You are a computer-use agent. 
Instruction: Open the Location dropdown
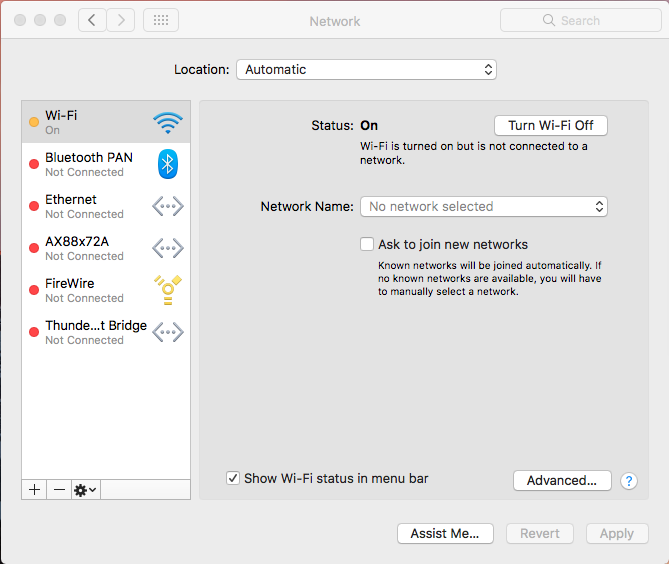tap(366, 70)
